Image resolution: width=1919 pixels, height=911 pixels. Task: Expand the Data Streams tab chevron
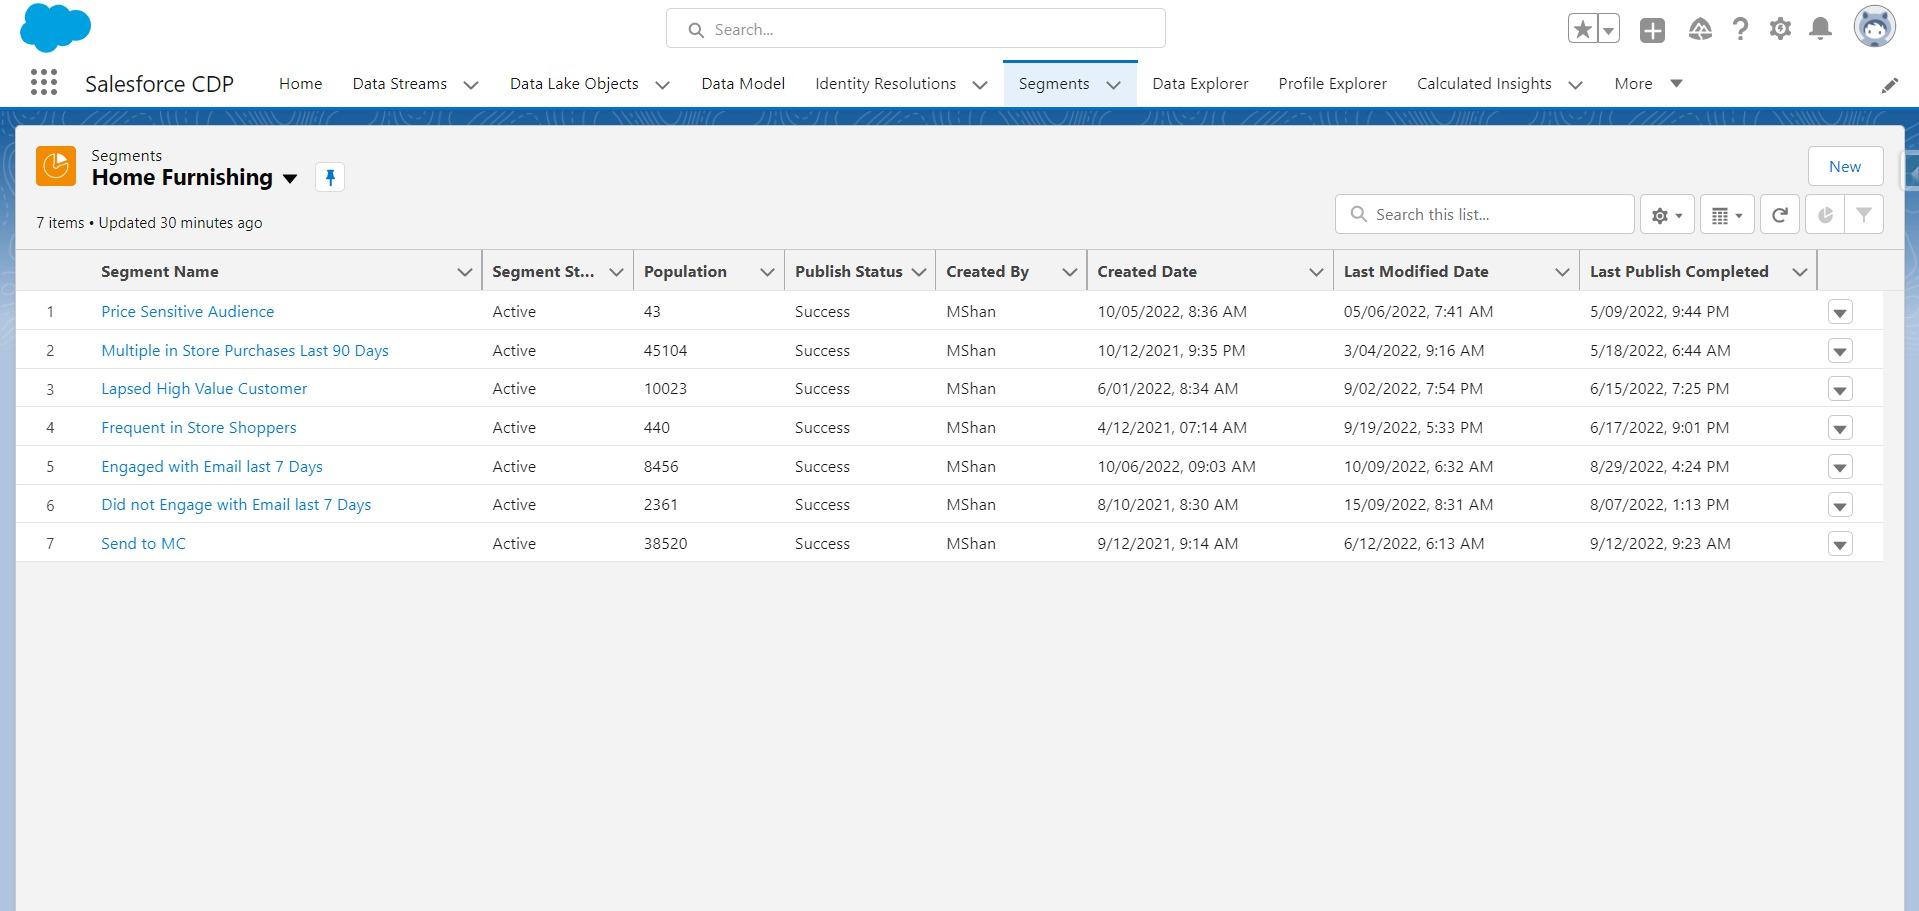(x=471, y=85)
